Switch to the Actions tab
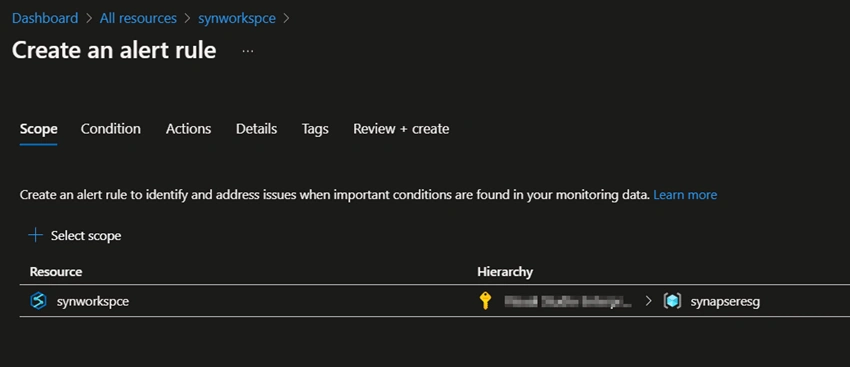 (189, 129)
